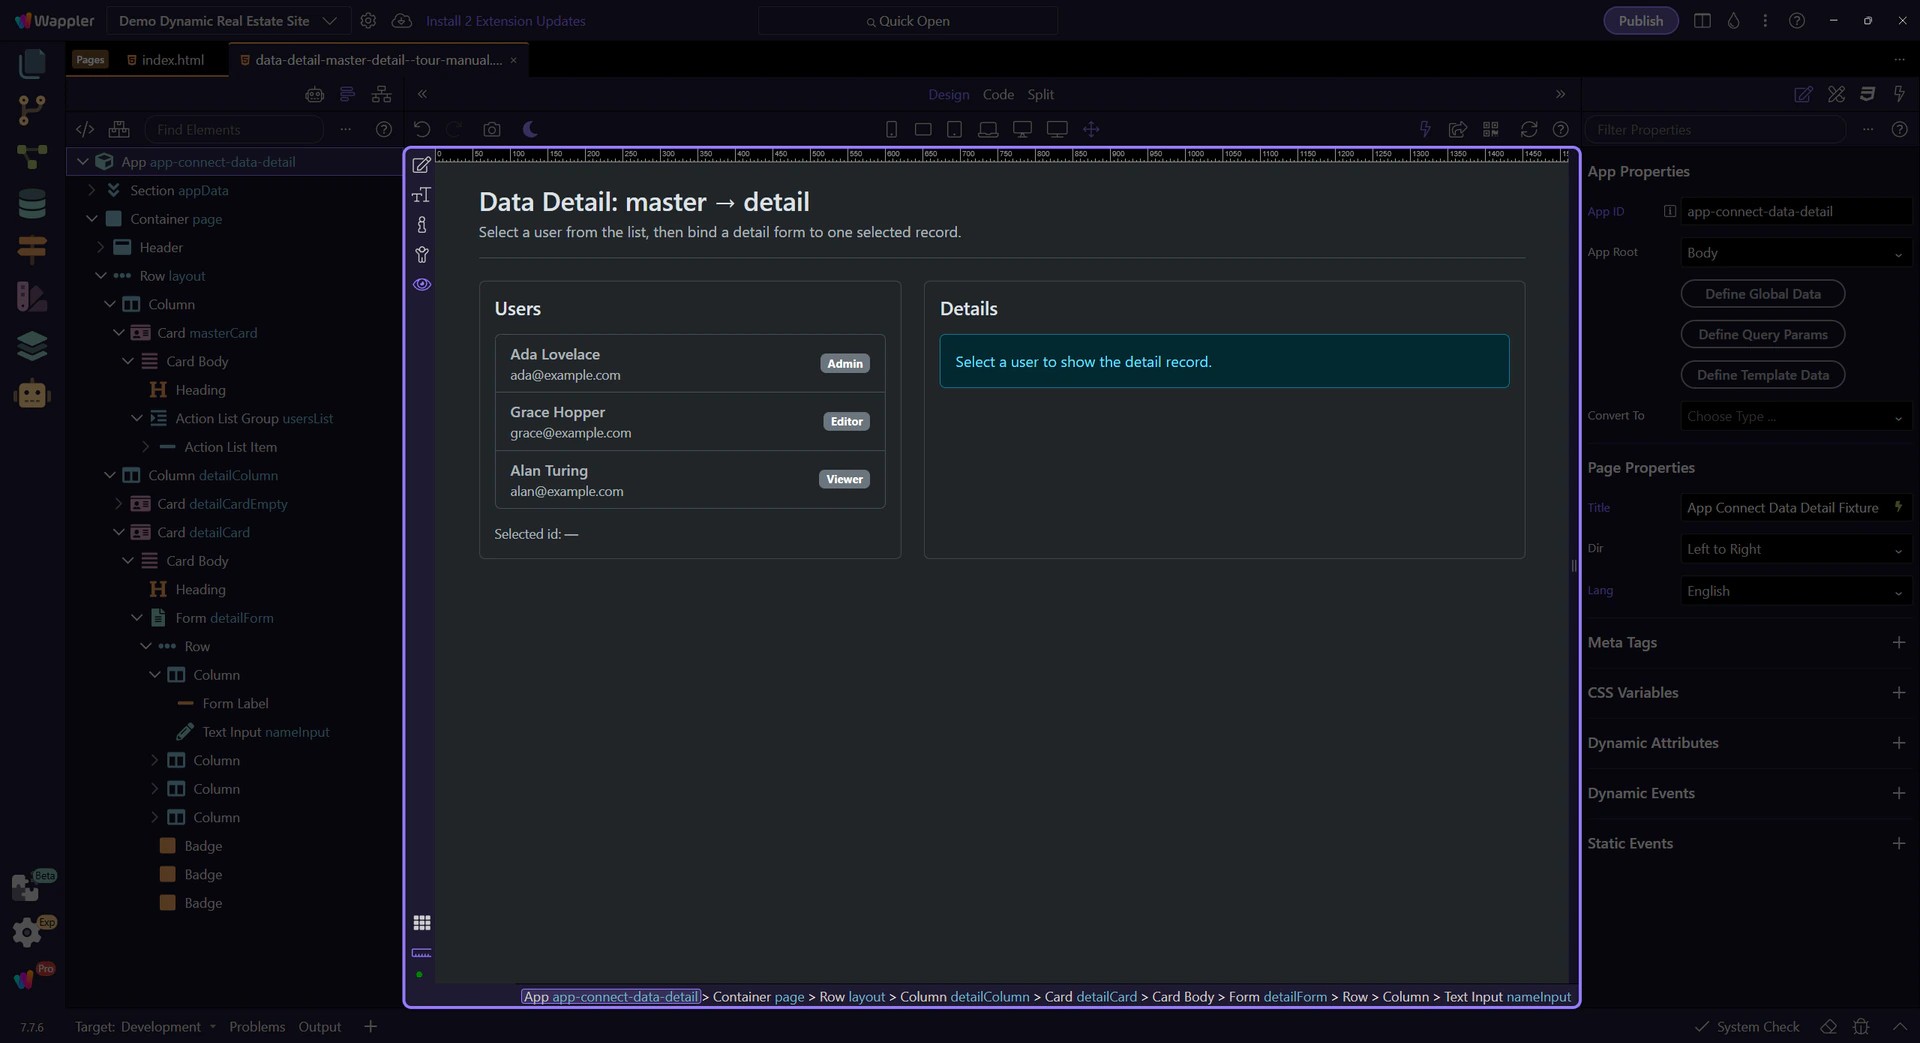This screenshot has width=1920, height=1043.
Task: Select Form detailForm in the structure tree
Action: click(224, 618)
